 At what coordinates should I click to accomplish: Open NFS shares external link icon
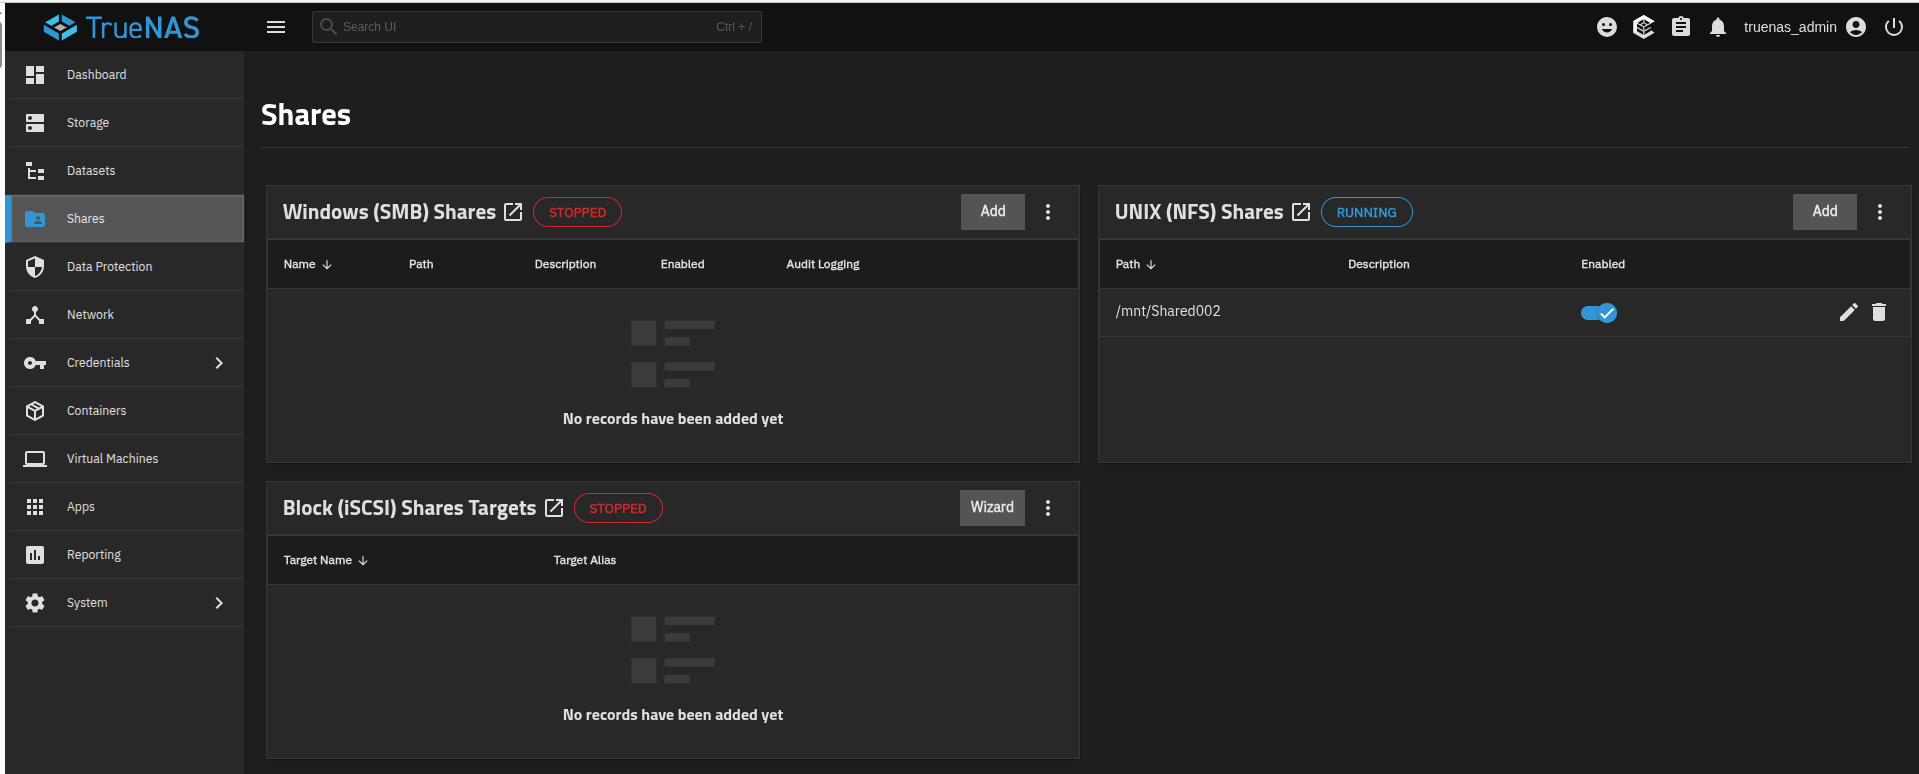1301,212
